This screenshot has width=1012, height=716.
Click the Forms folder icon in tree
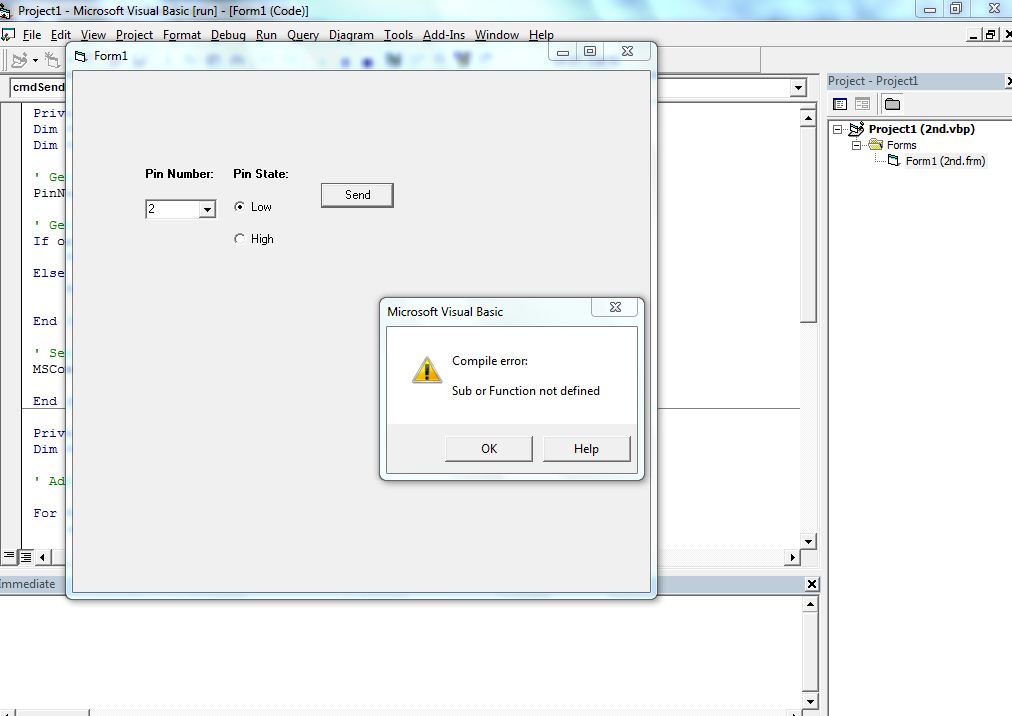pyautogui.click(x=876, y=145)
